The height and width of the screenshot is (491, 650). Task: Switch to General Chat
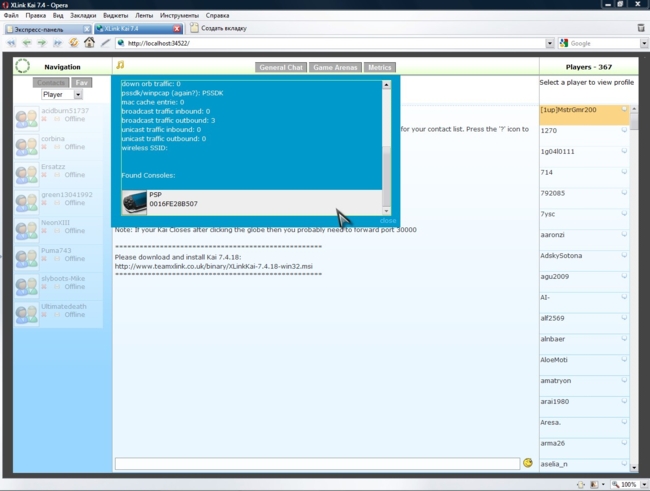(281, 67)
